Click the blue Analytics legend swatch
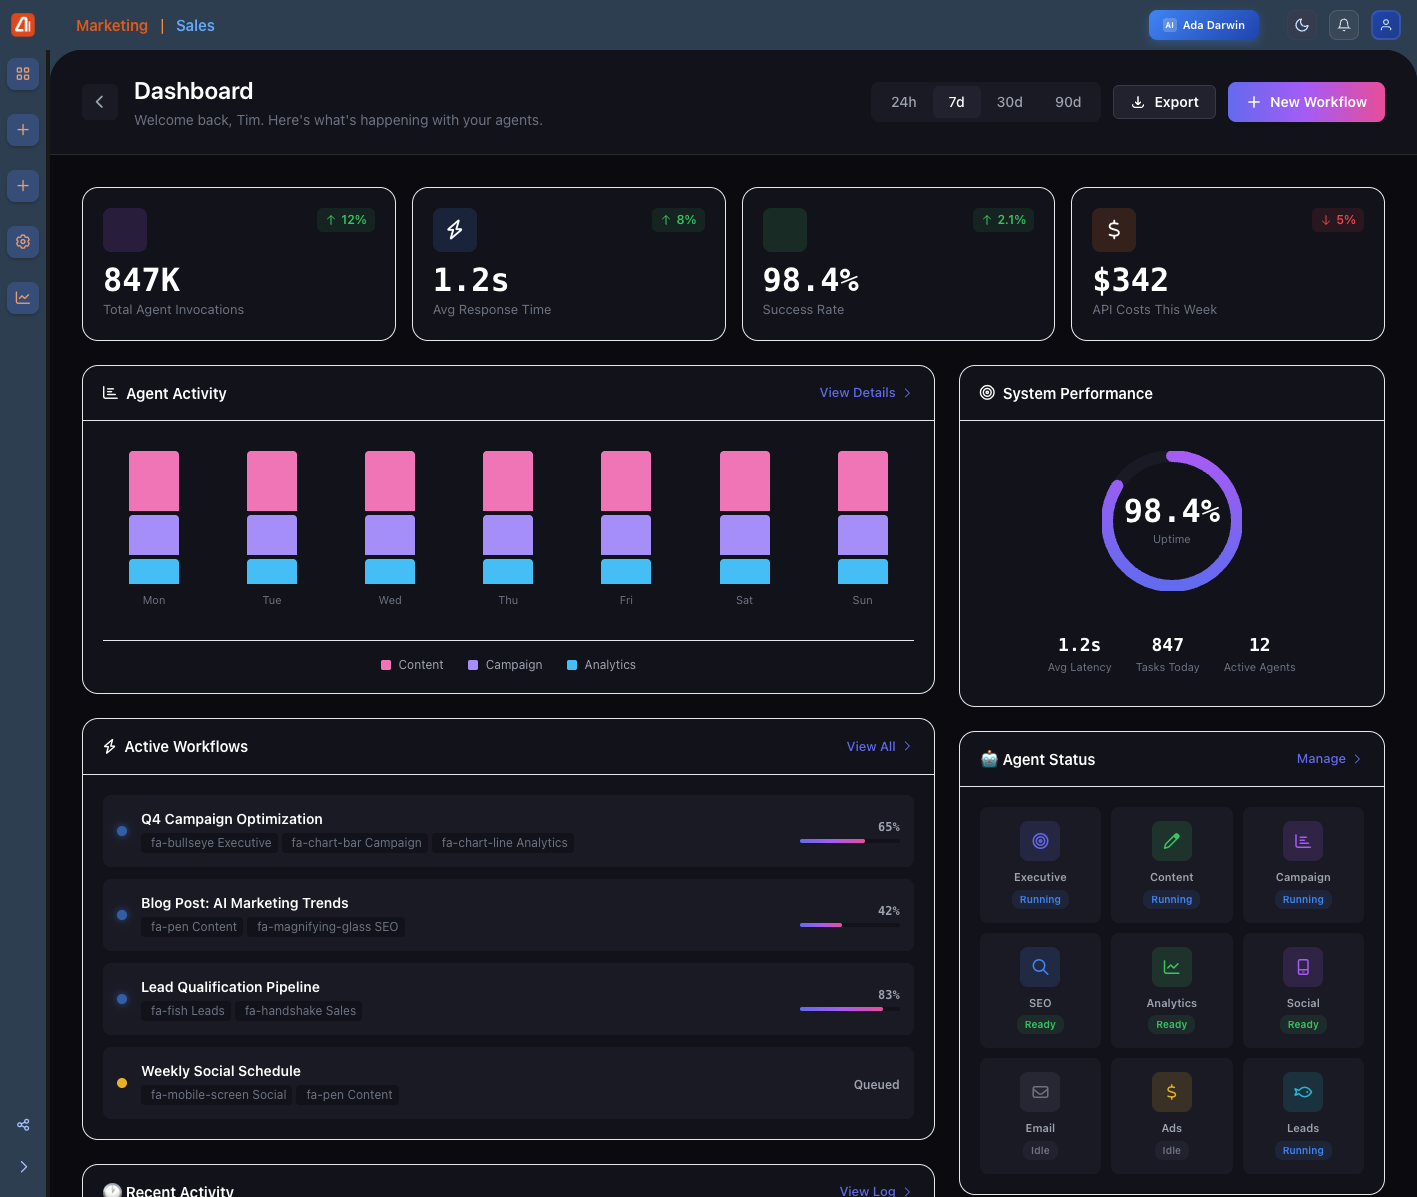Viewport: 1417px width, 1197px height. (x=572, y=665)
